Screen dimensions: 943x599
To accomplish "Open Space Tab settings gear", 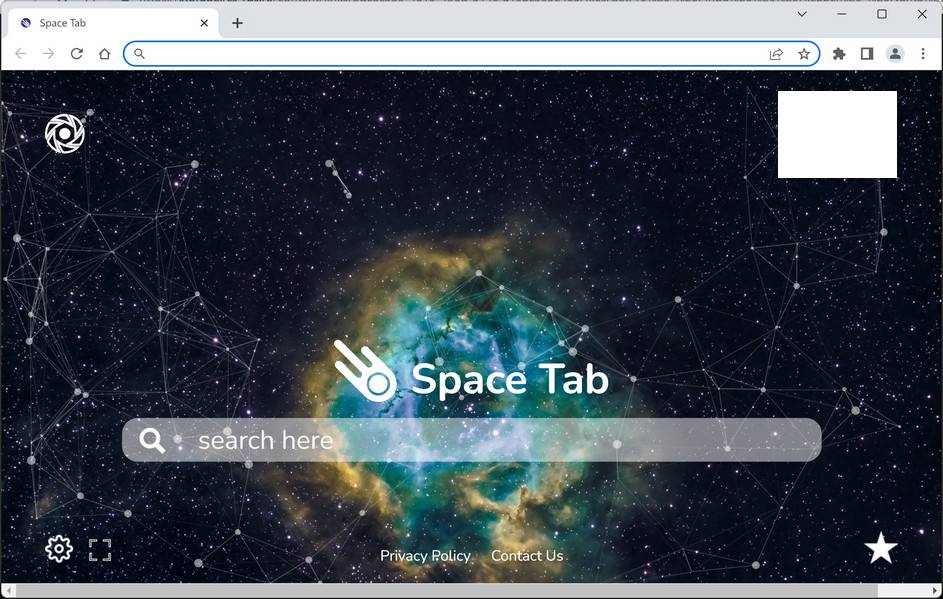I will click(59, 549).
